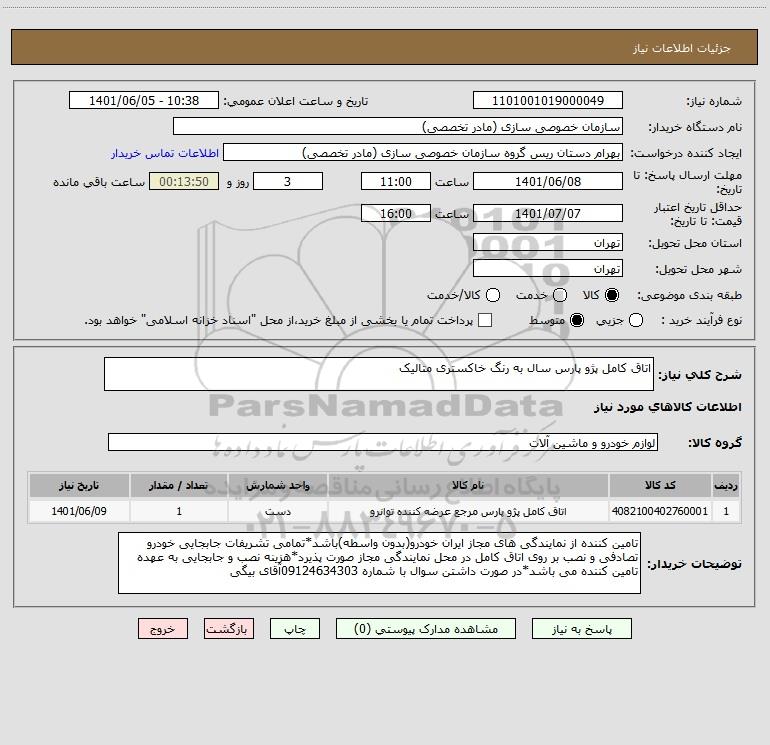The height and width of the screenshot is (745, 770).
Task: Click the پاسخ به نیاز button
Action: click(581, 629)
